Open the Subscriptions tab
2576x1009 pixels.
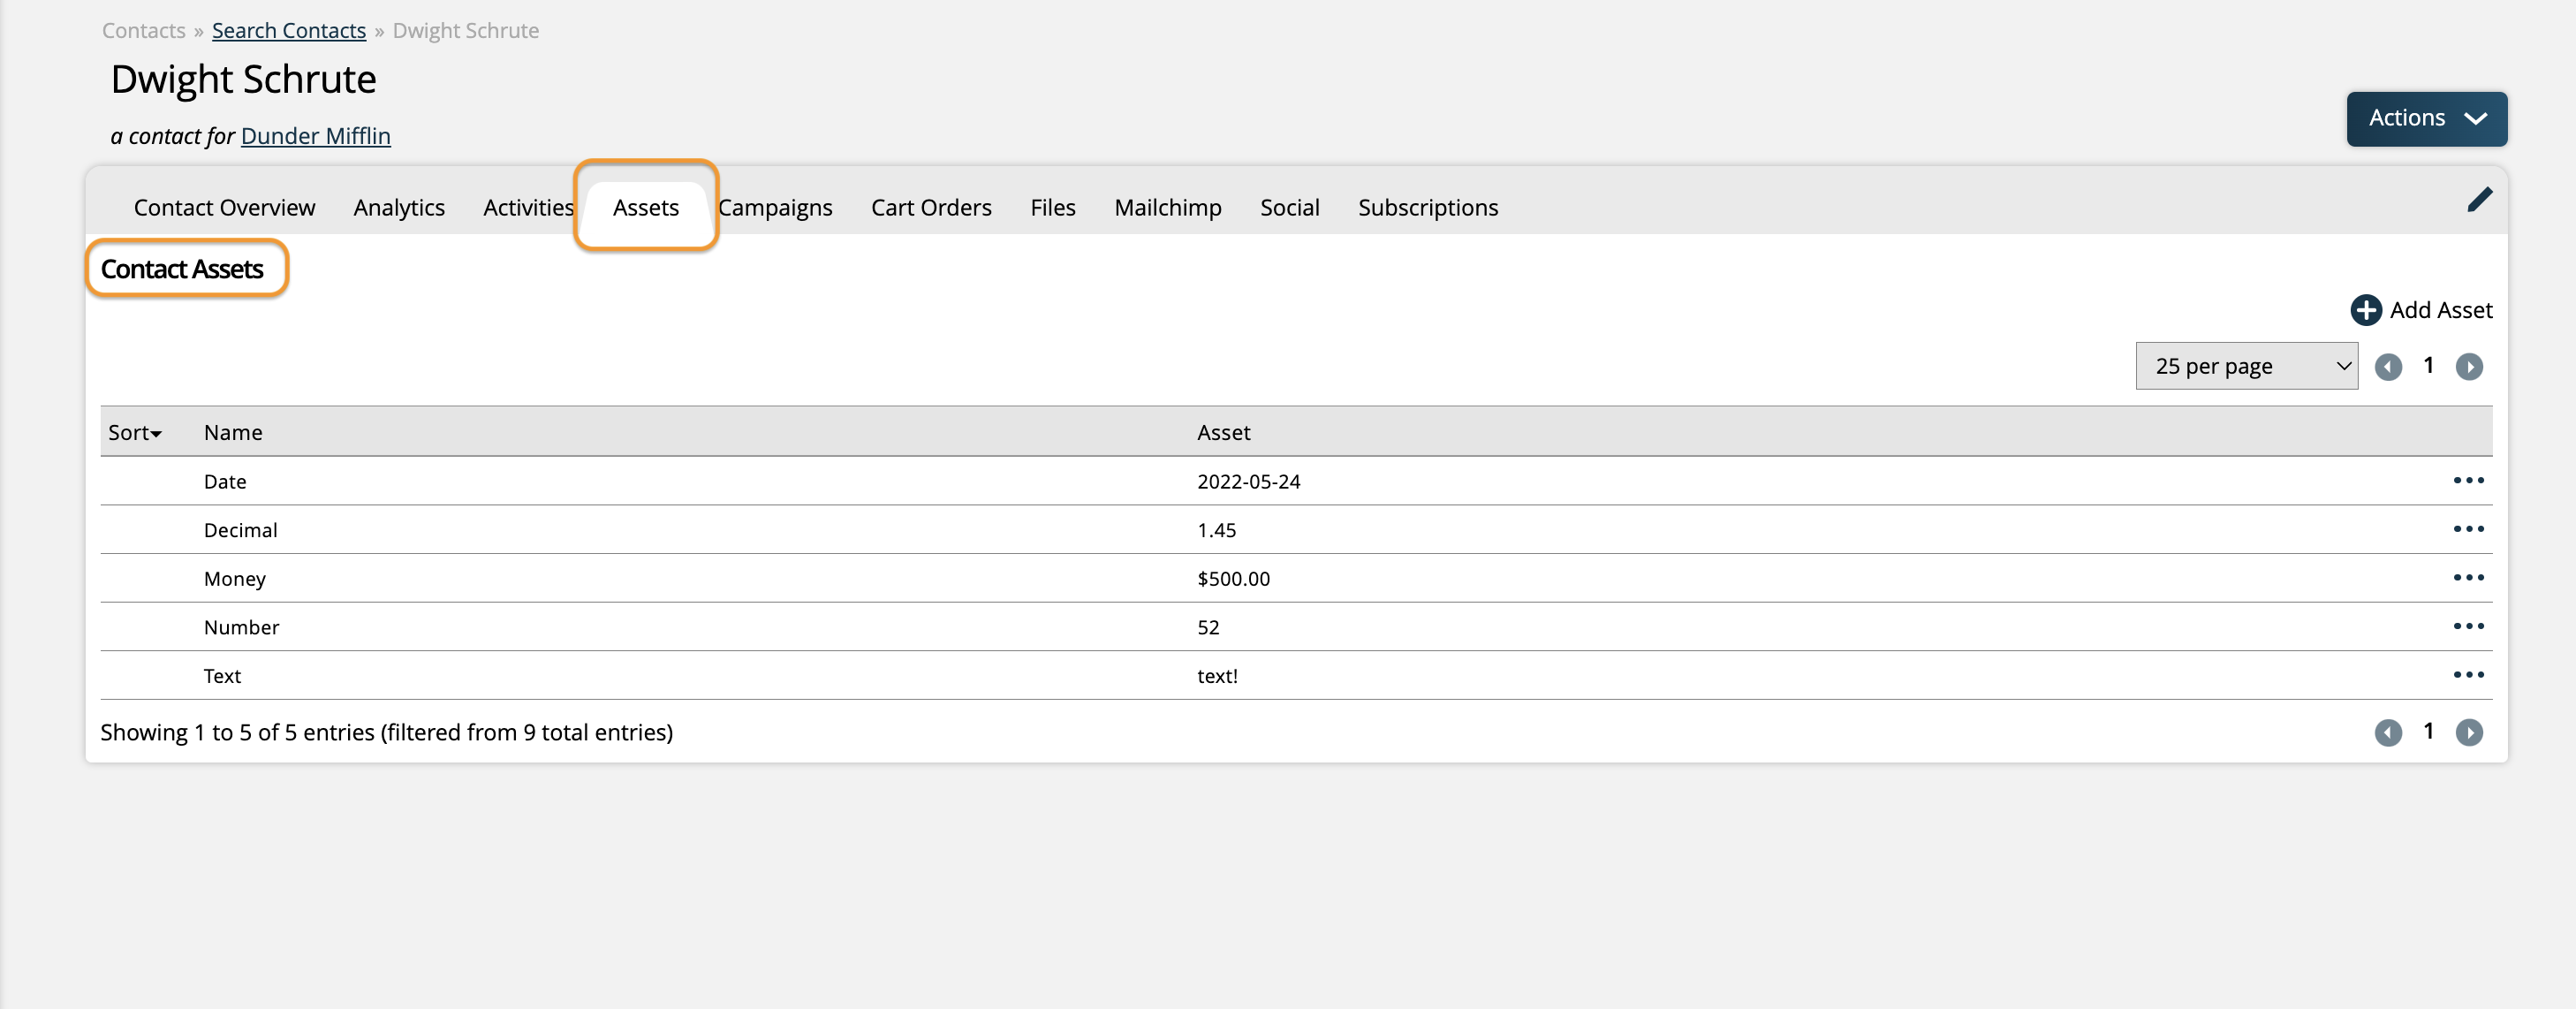pyautogui.click(x=1427, y=208)
